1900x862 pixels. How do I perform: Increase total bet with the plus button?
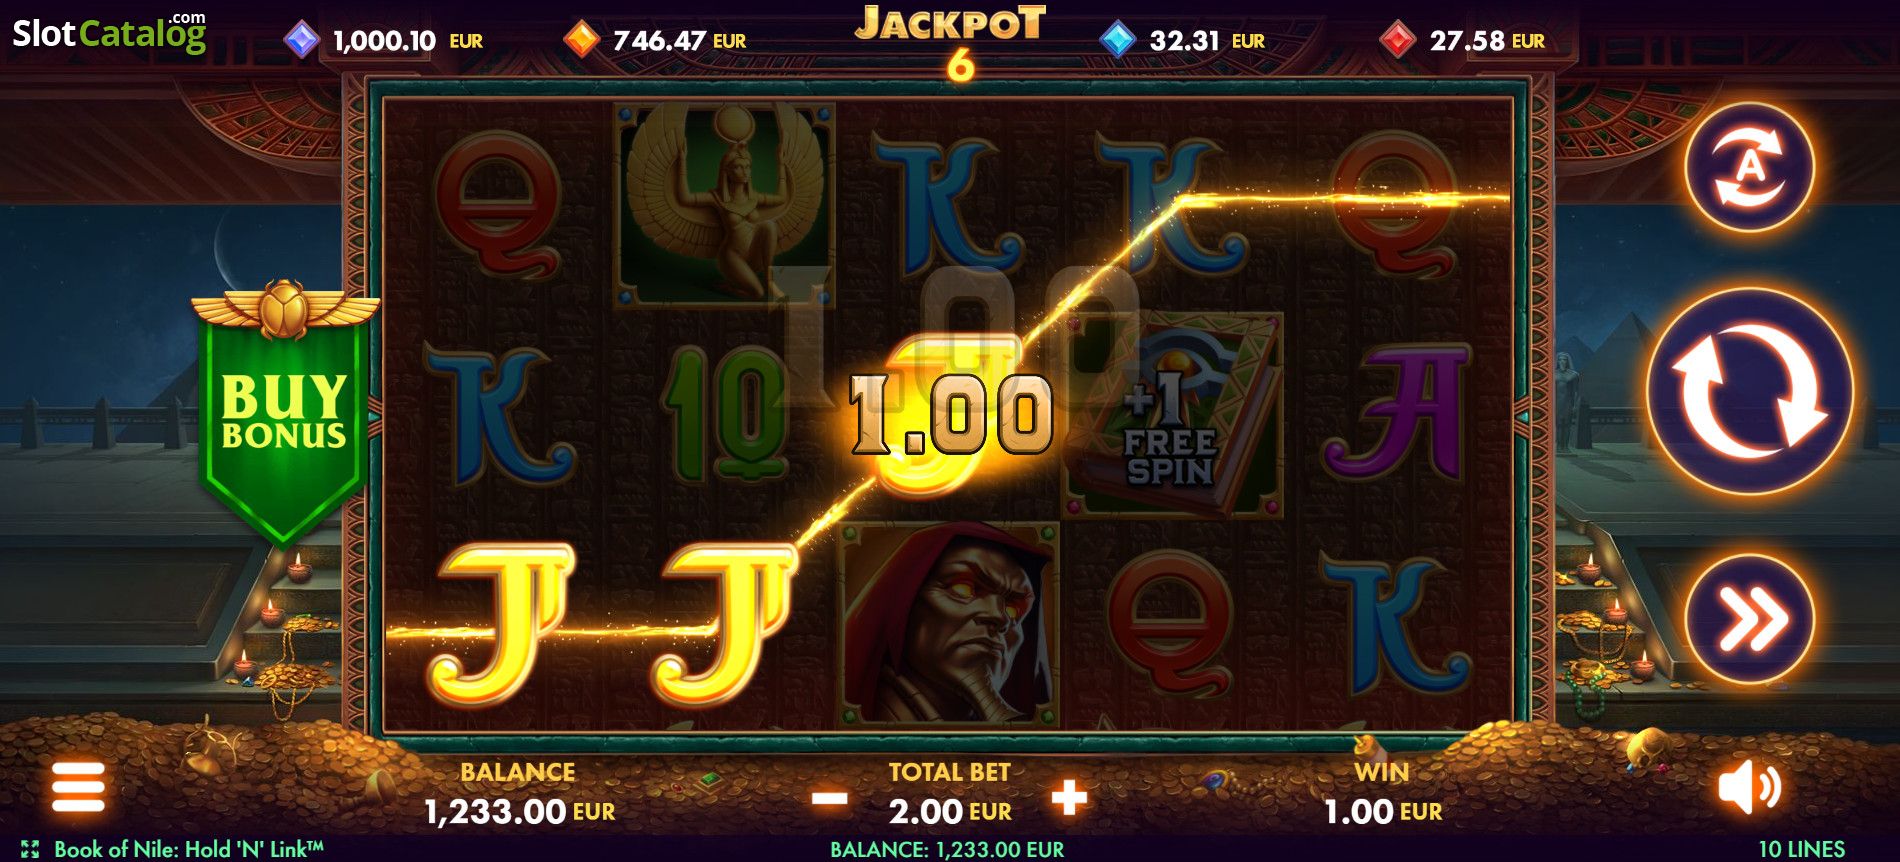tap(1069, 798)
